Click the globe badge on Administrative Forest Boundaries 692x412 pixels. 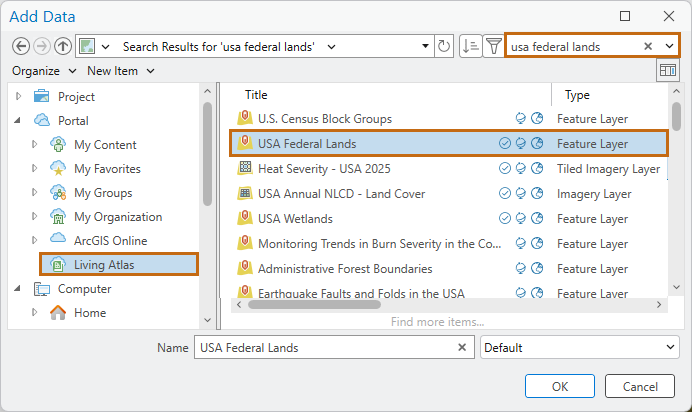click(x=537, y=268)
